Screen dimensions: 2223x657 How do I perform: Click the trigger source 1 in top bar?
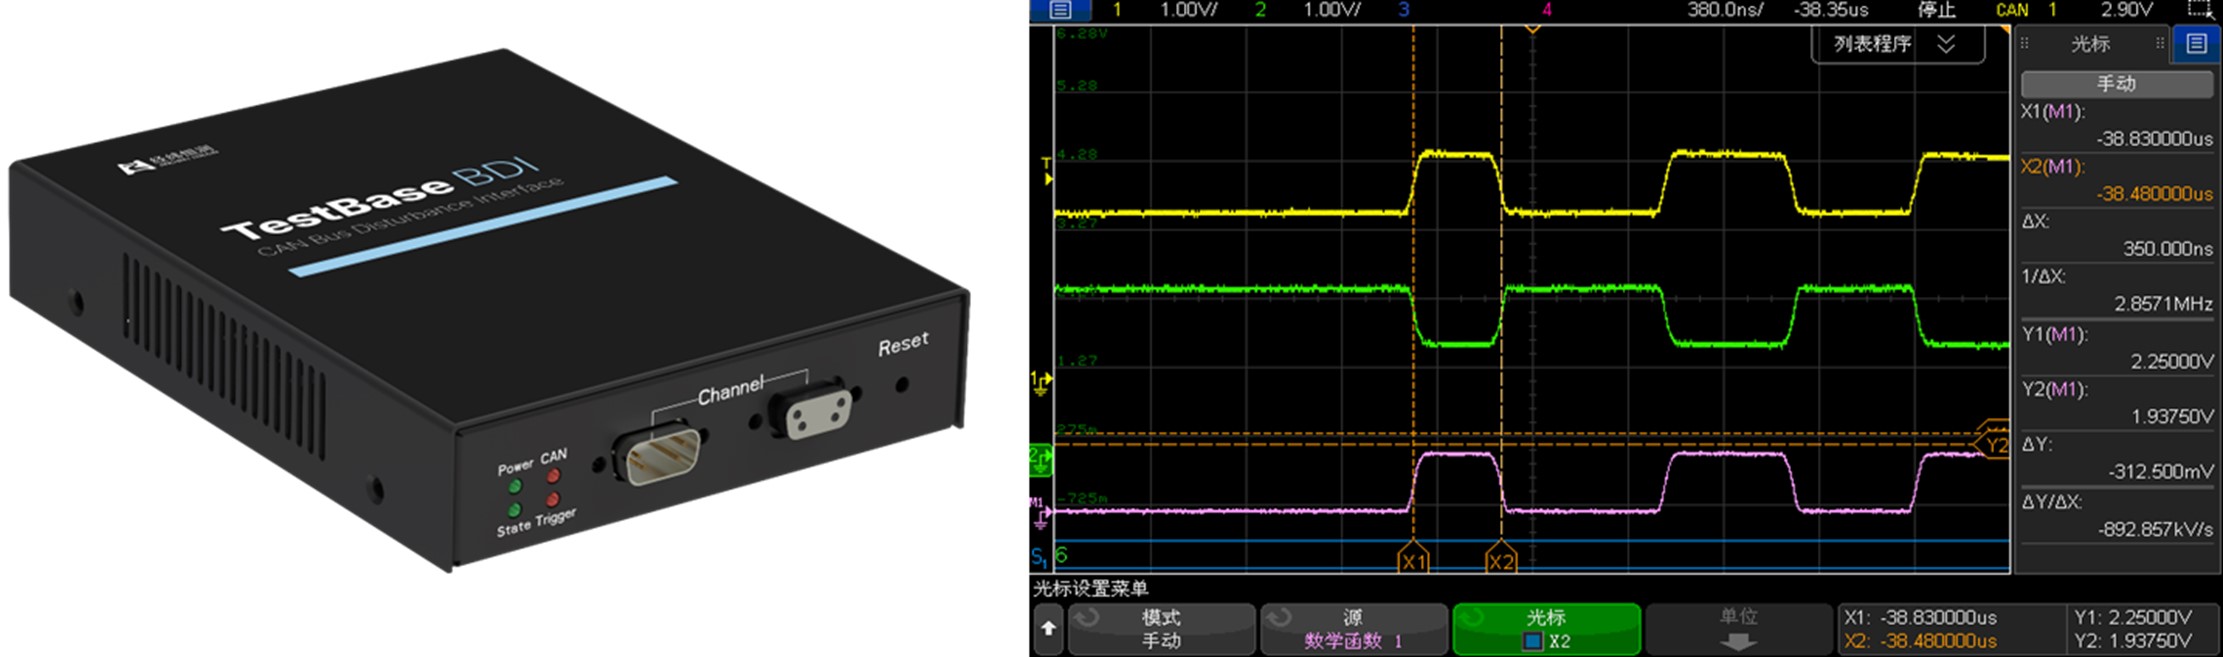click(x=2052, y=10)
